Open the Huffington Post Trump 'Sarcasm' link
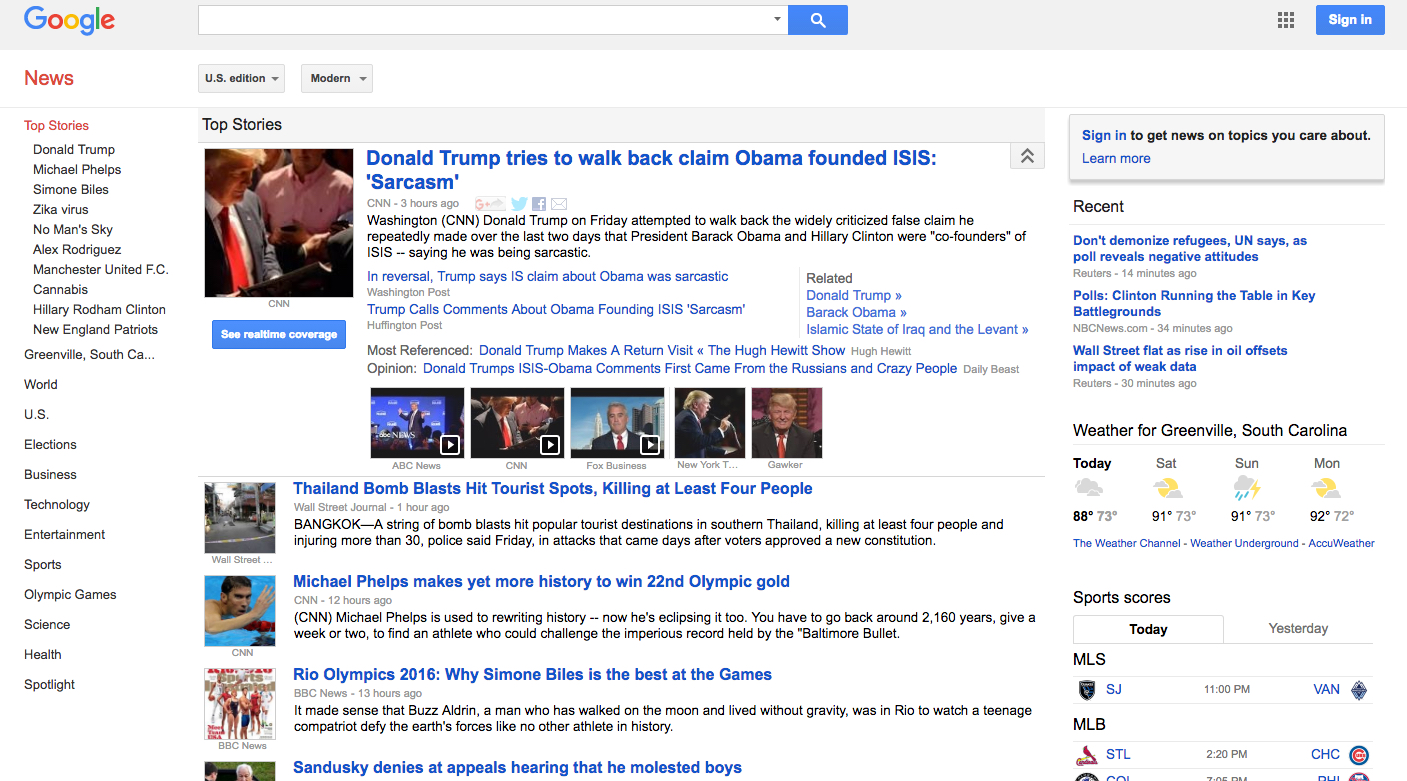This screenshot has height=781, width=1407. [556, 309]
